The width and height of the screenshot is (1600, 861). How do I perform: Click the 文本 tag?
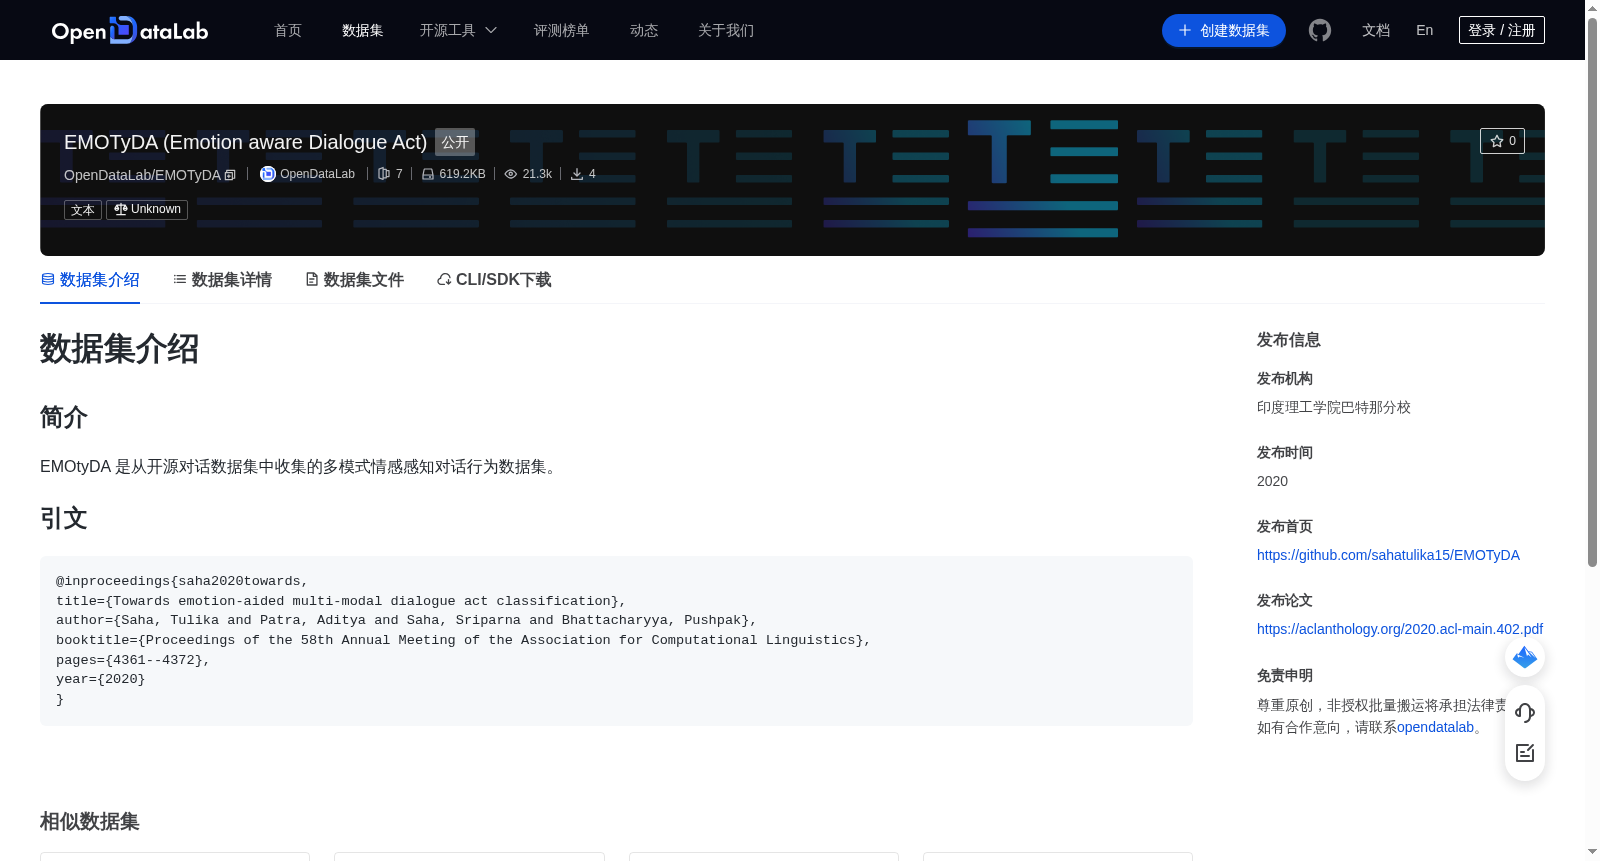point(83,210)
